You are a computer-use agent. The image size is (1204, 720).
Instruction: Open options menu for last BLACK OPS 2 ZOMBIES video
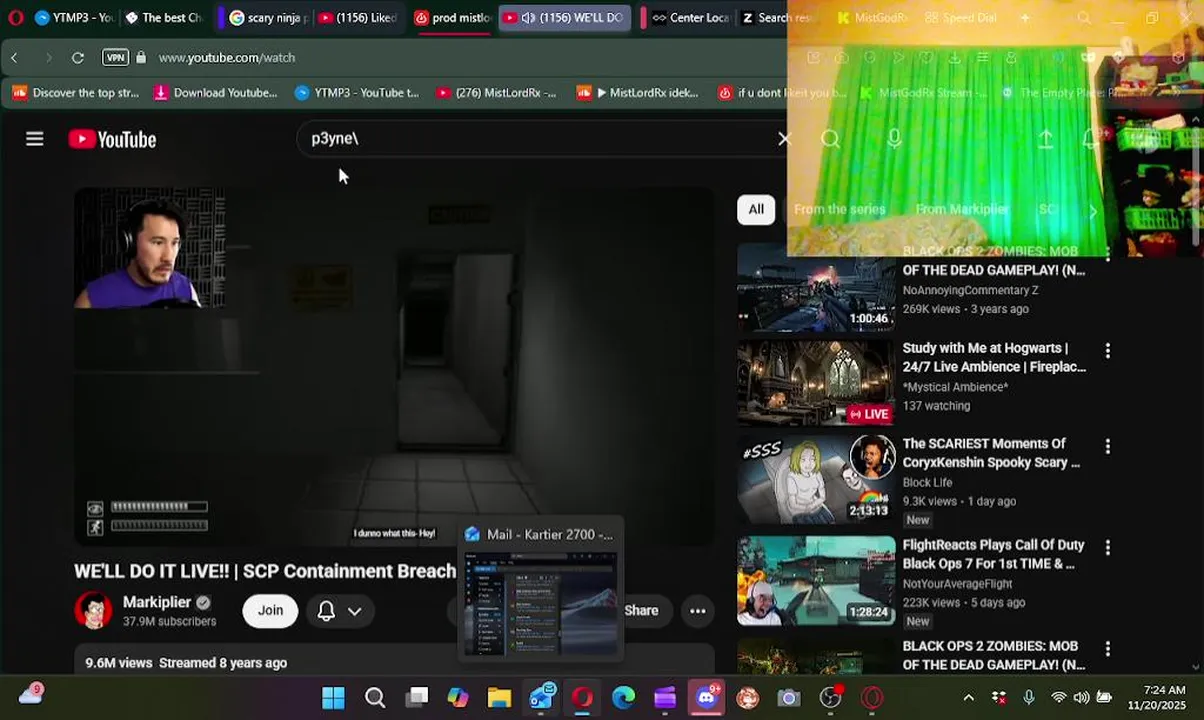coord(1107,649)
